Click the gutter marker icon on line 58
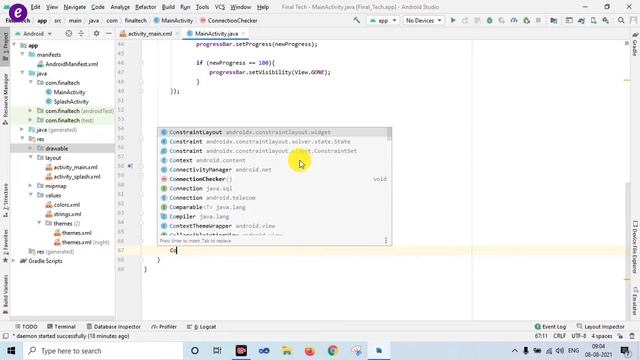 (130, 166)
